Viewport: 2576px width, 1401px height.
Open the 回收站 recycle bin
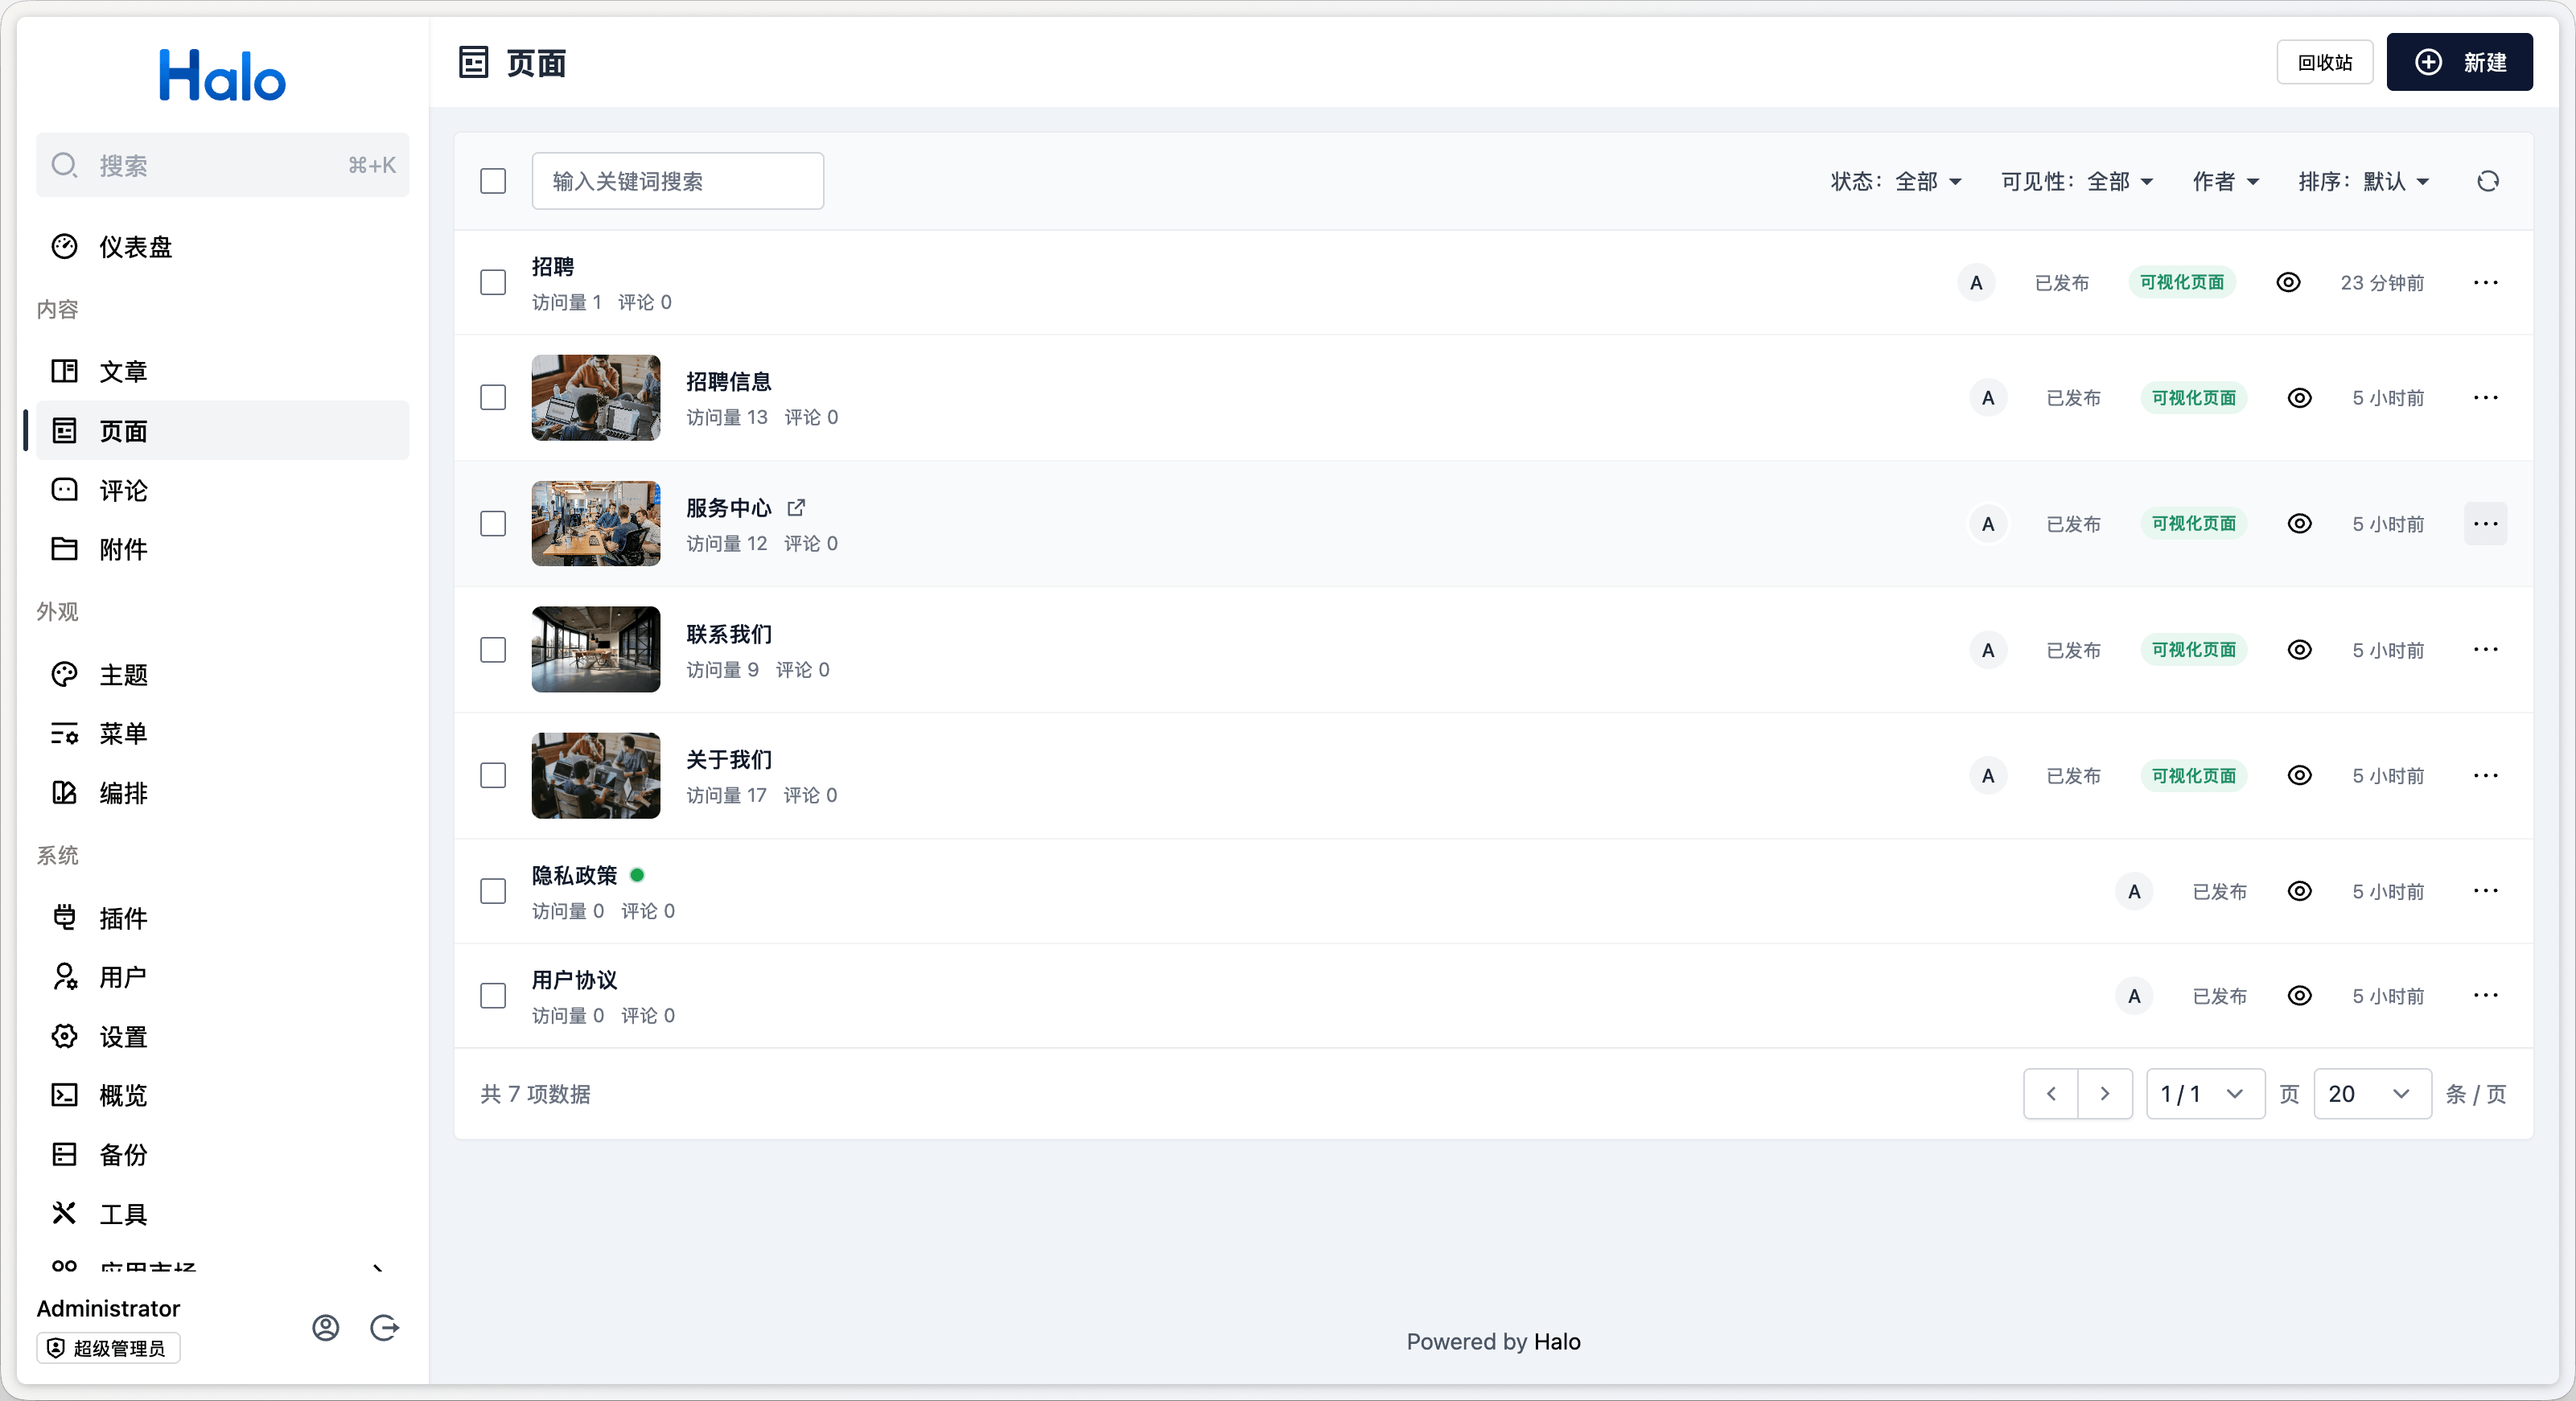(2324, 62)
